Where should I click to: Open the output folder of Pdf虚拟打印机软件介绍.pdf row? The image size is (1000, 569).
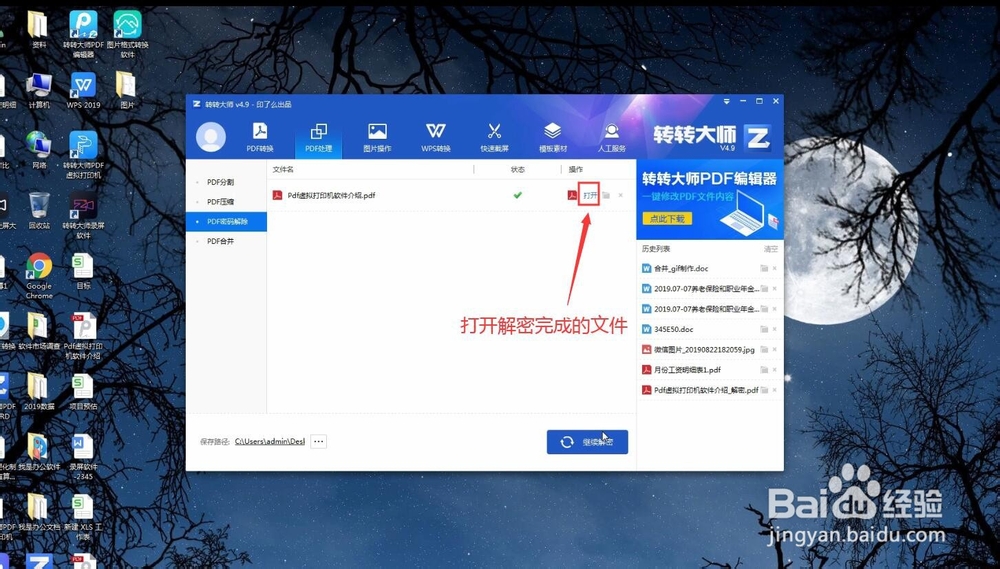[606, 195]
